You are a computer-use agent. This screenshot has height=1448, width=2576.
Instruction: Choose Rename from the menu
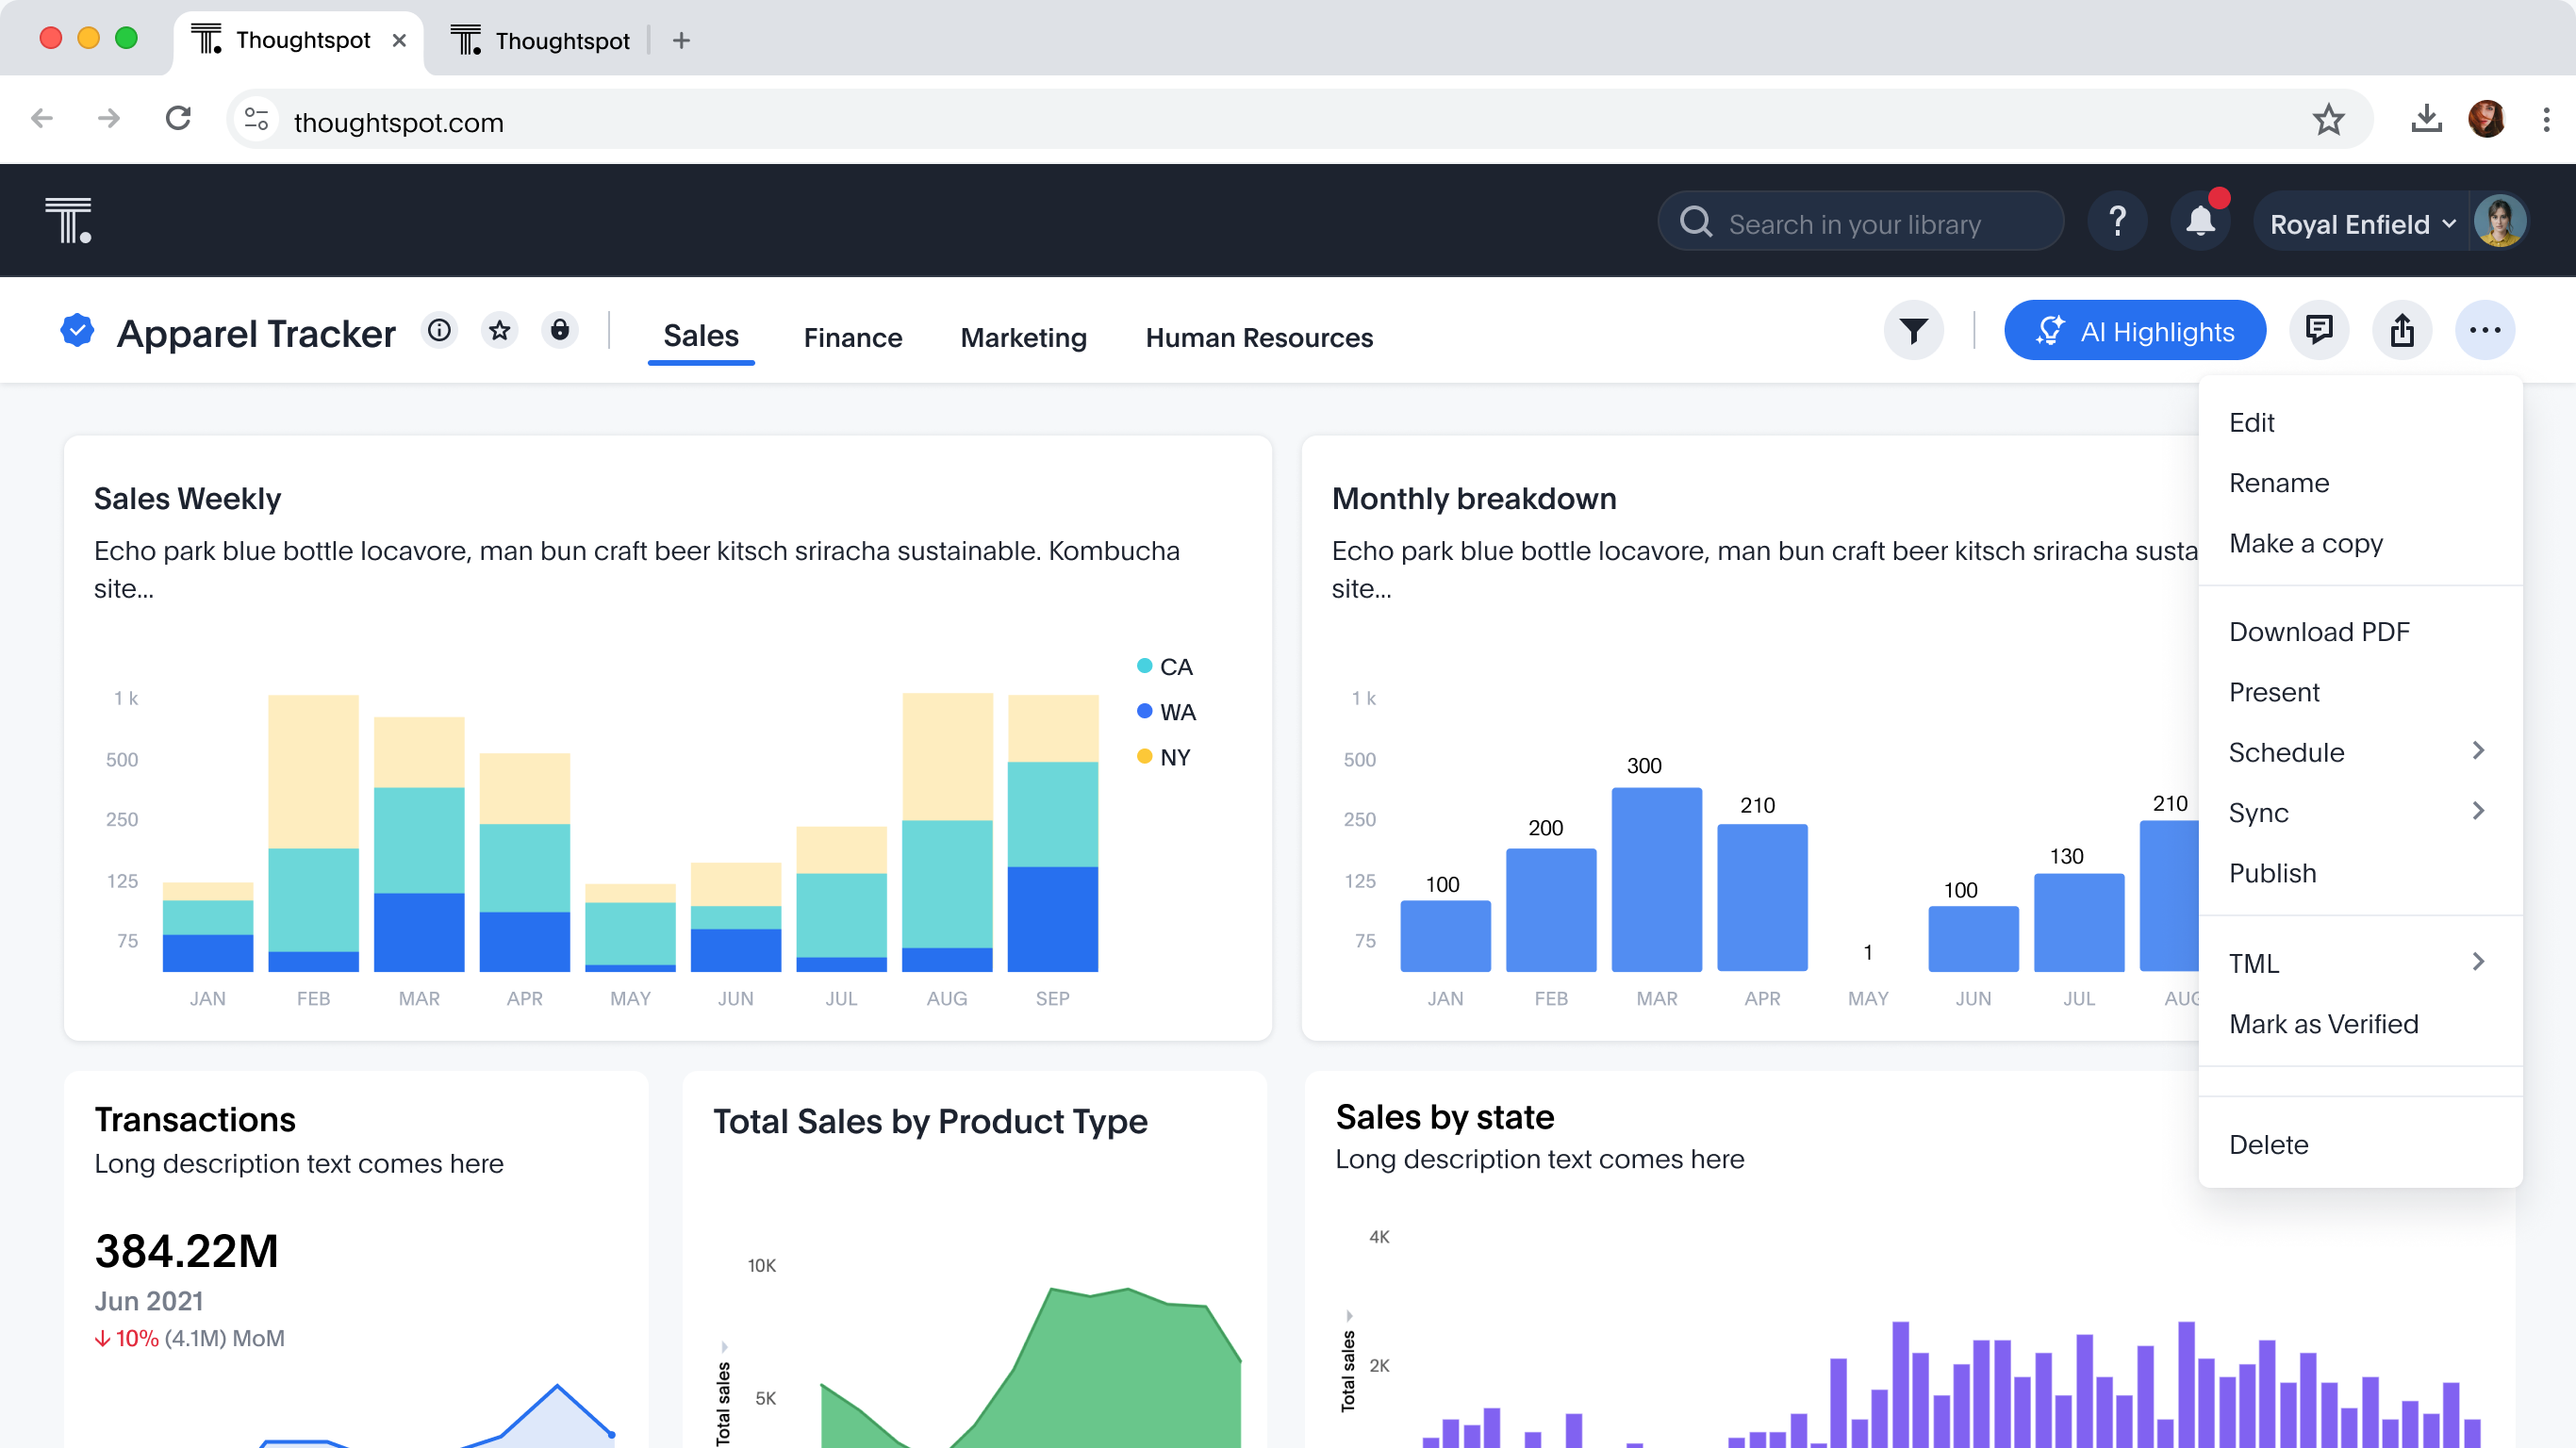point(2360,483)
